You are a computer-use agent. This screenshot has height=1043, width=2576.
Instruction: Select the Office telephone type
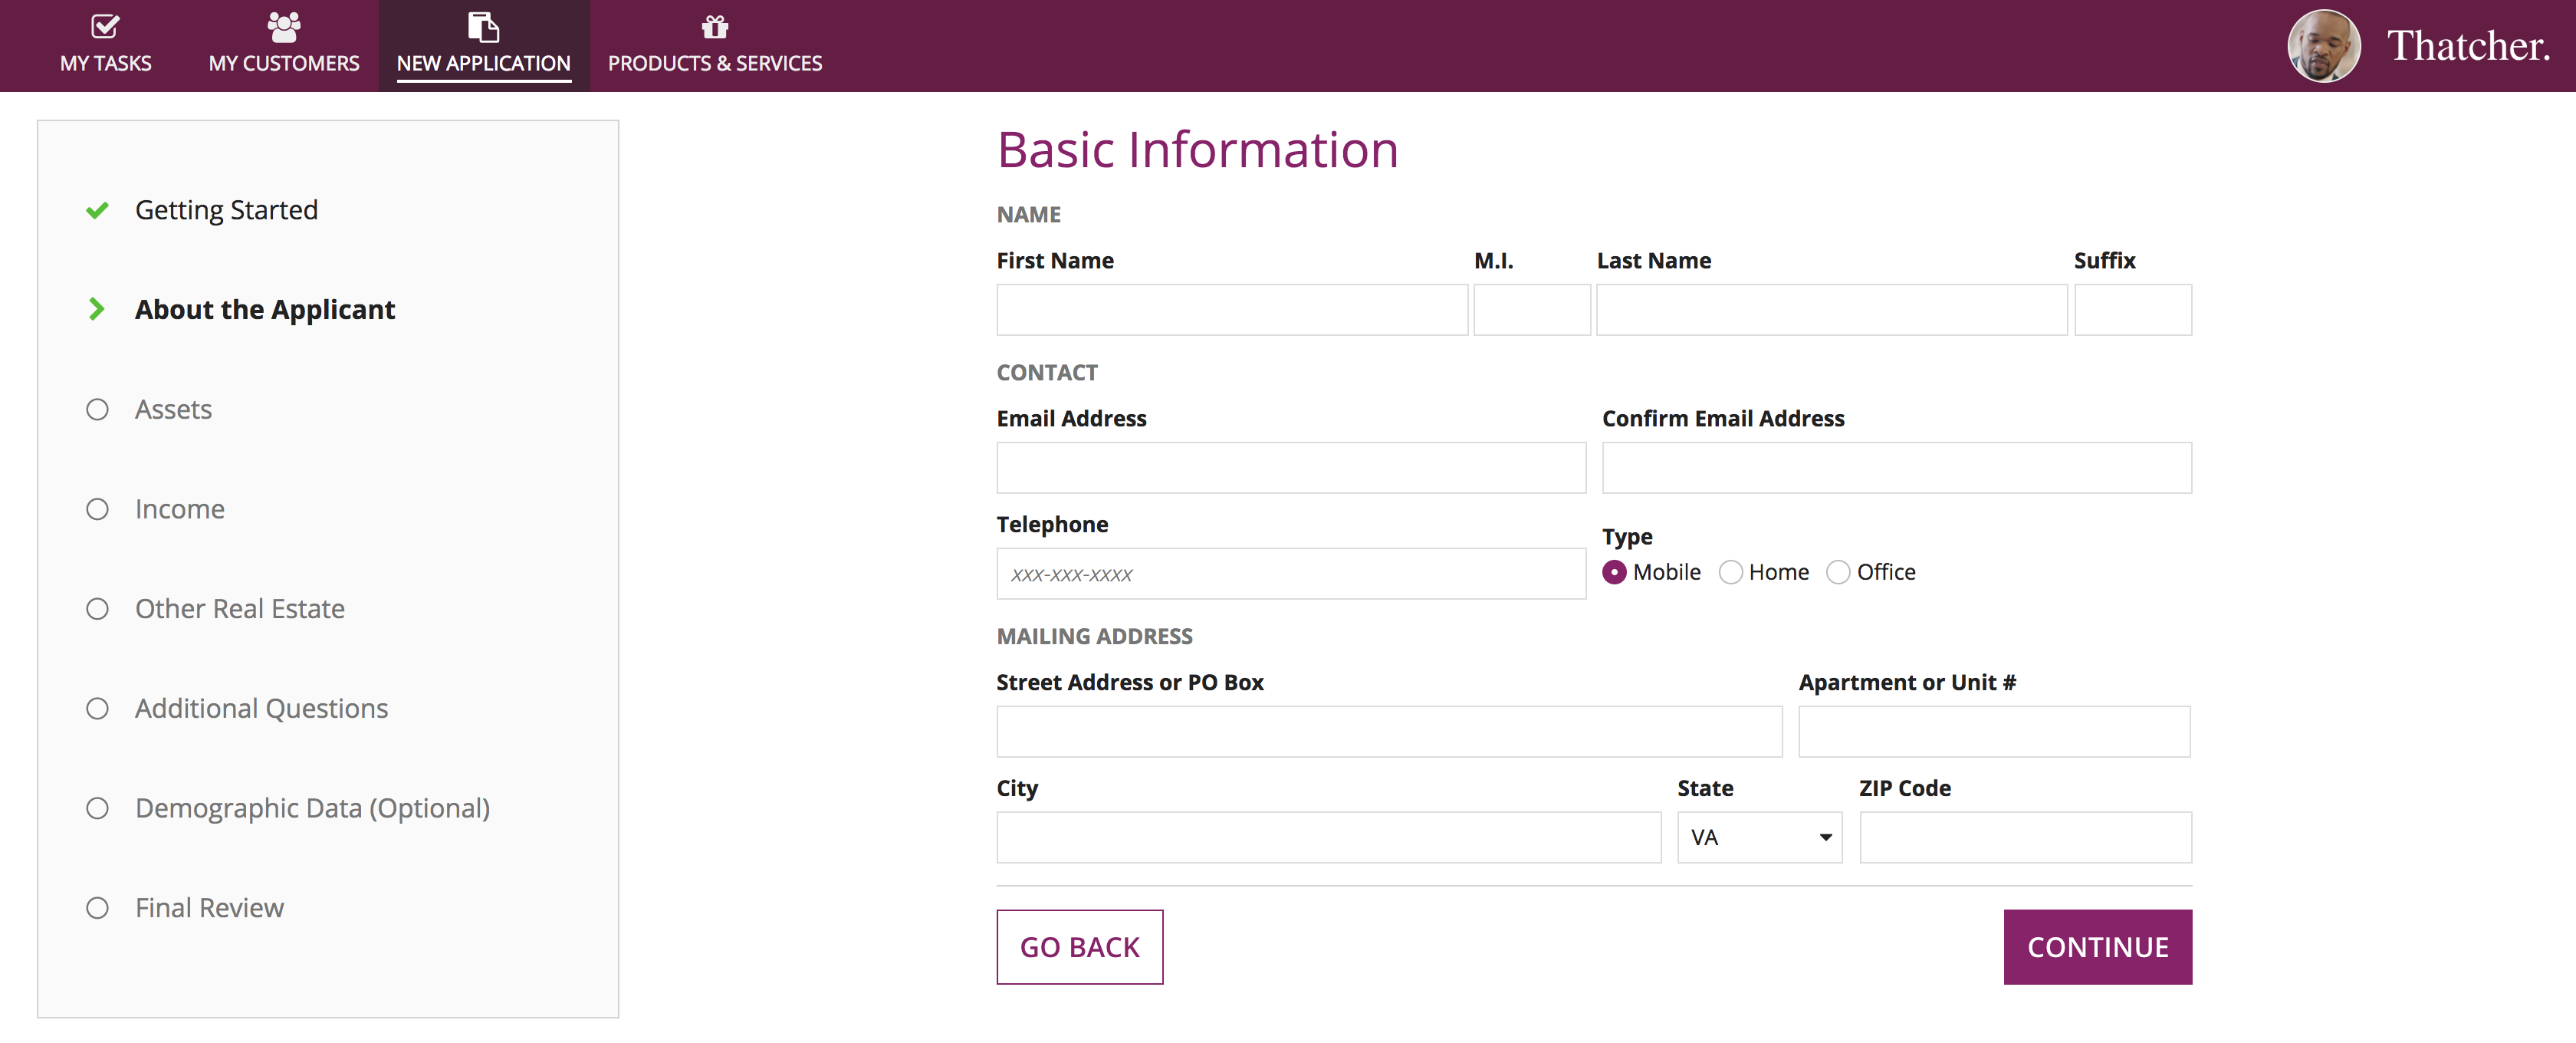click(1838, 572)
